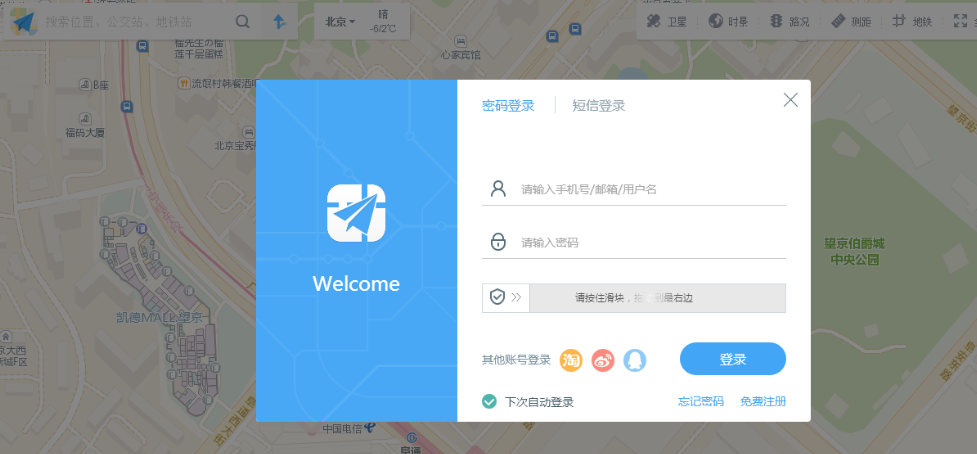Click the Welcome text
Screen dimensions: 977x454
click(356, 284)
